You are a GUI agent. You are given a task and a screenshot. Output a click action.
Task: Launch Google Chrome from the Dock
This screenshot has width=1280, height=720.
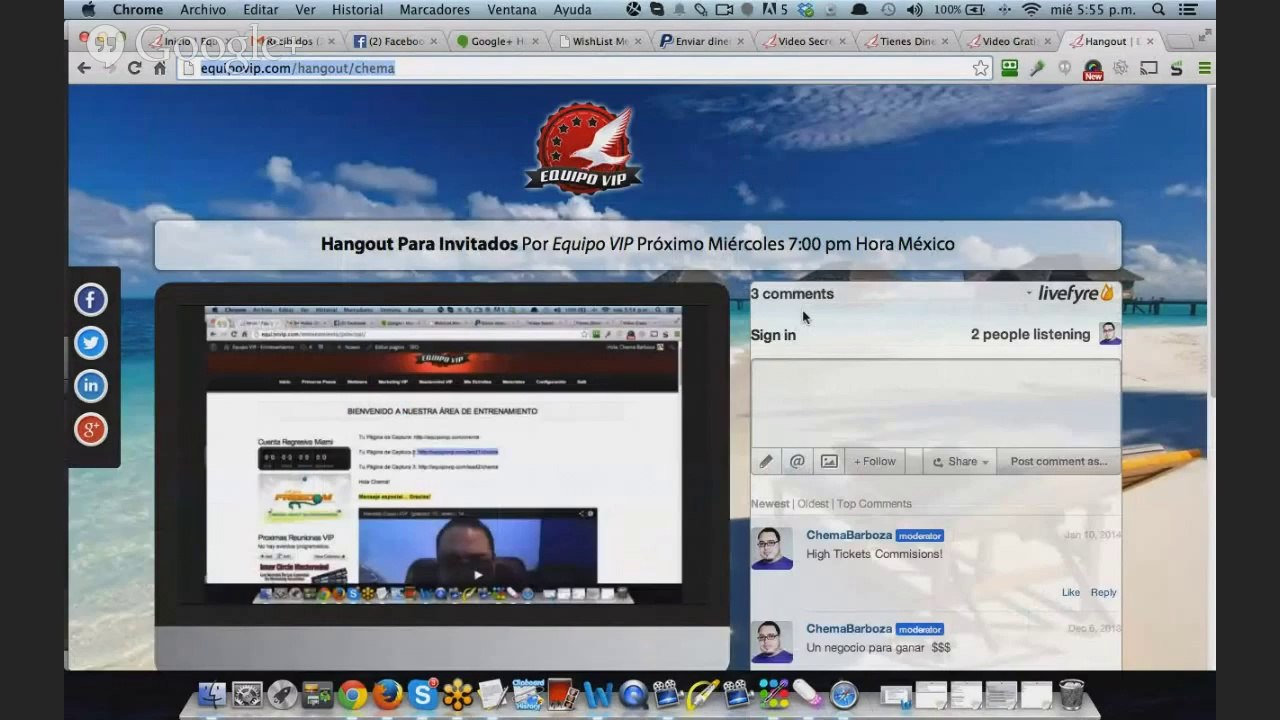click(352, 695)
